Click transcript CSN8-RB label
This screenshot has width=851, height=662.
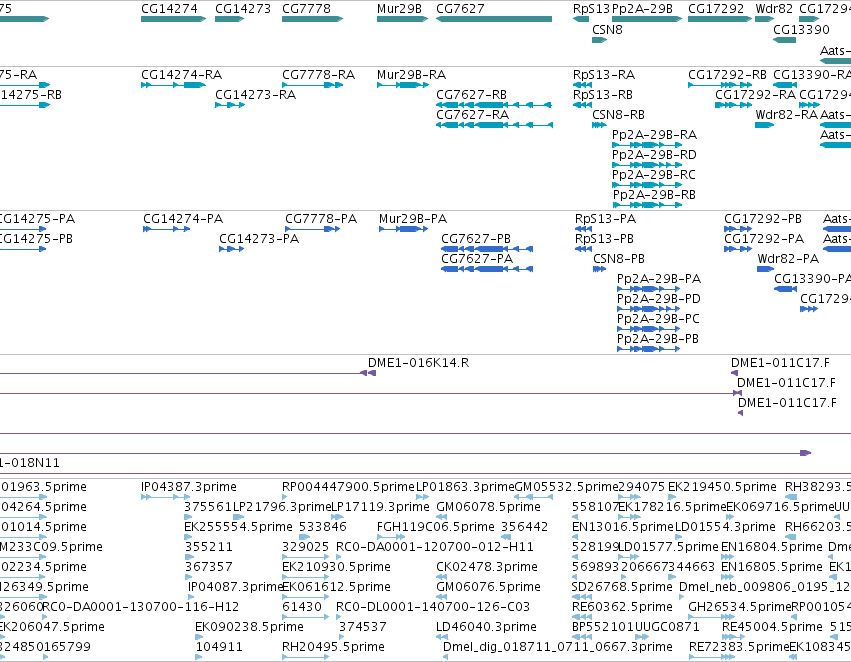tap(618, 114)
